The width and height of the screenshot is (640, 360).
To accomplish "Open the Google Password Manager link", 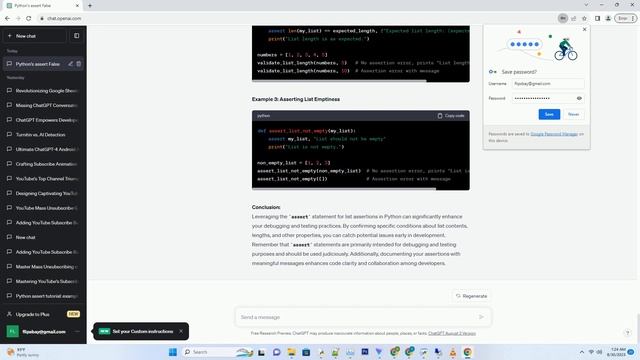I will 554,134.
